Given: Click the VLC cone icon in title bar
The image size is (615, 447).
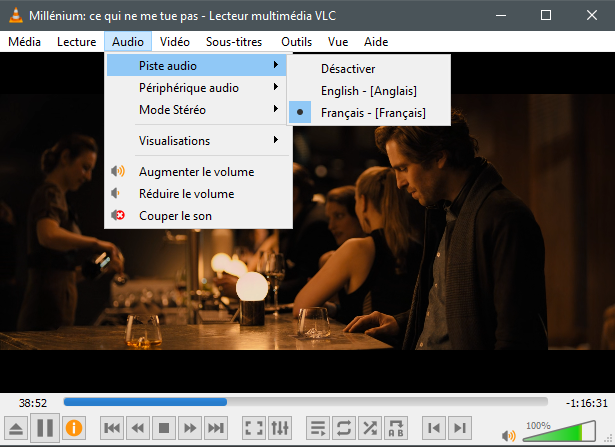Looking at the screenshot, I should pos(16,15).
